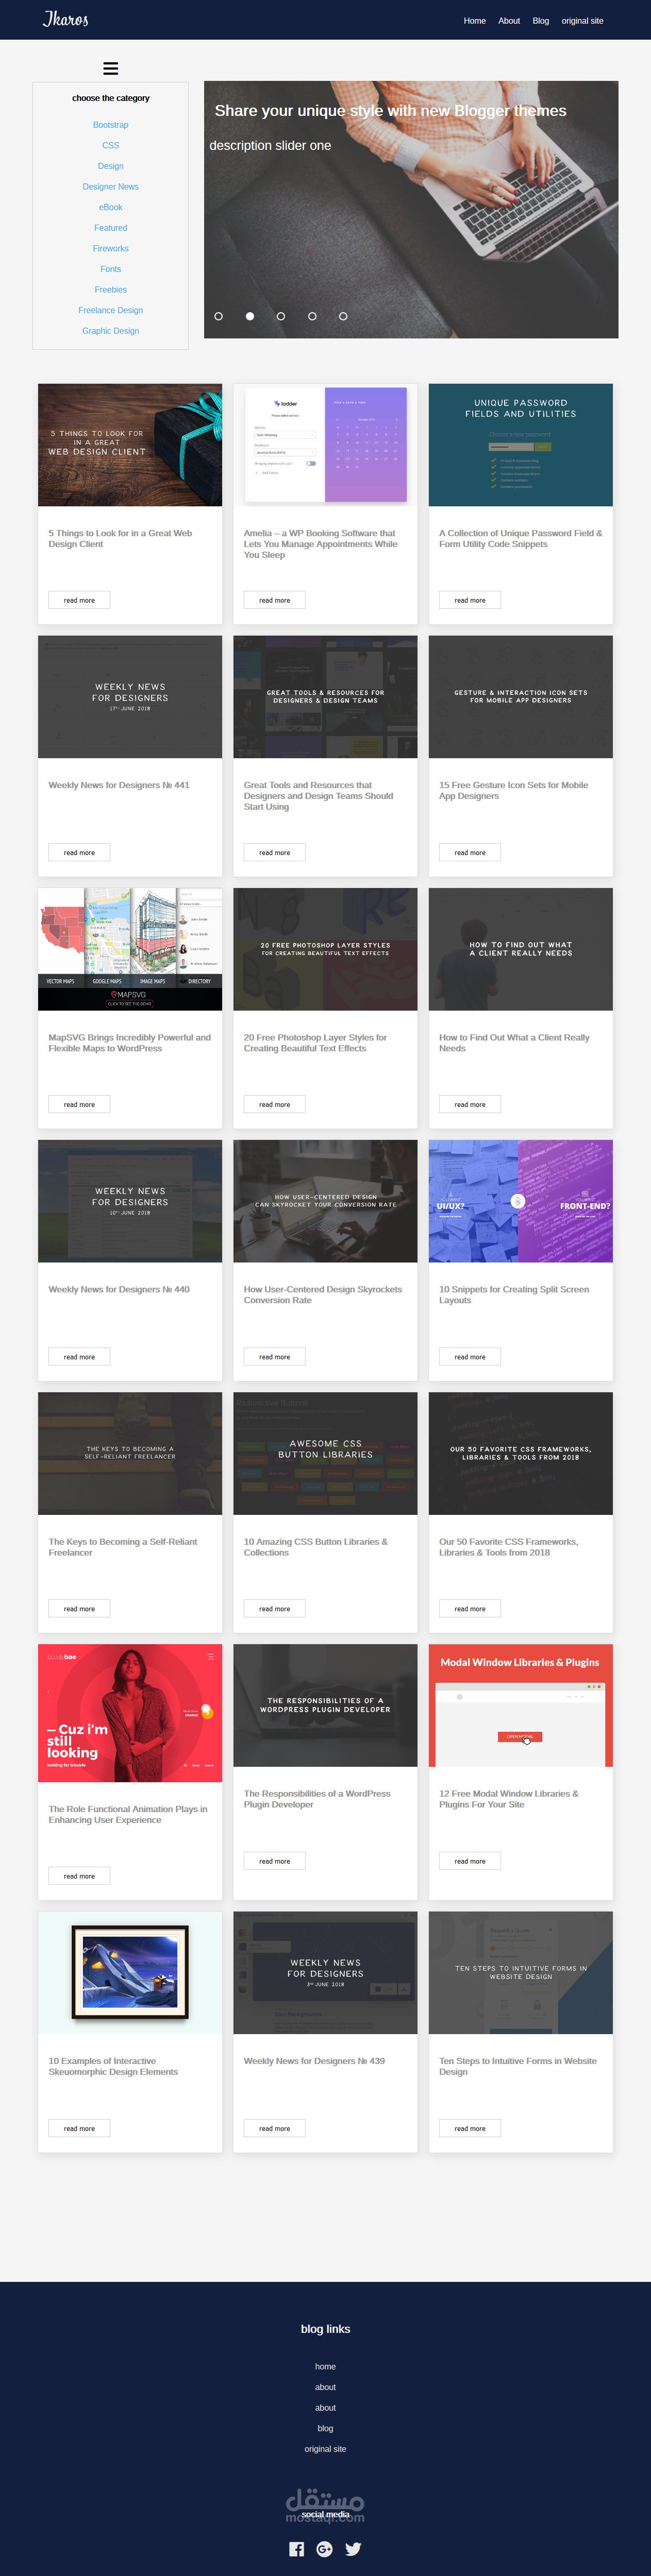651x2576 pixels.
Task: Select the fifth slider dot indicator
Action: (343, 316)
